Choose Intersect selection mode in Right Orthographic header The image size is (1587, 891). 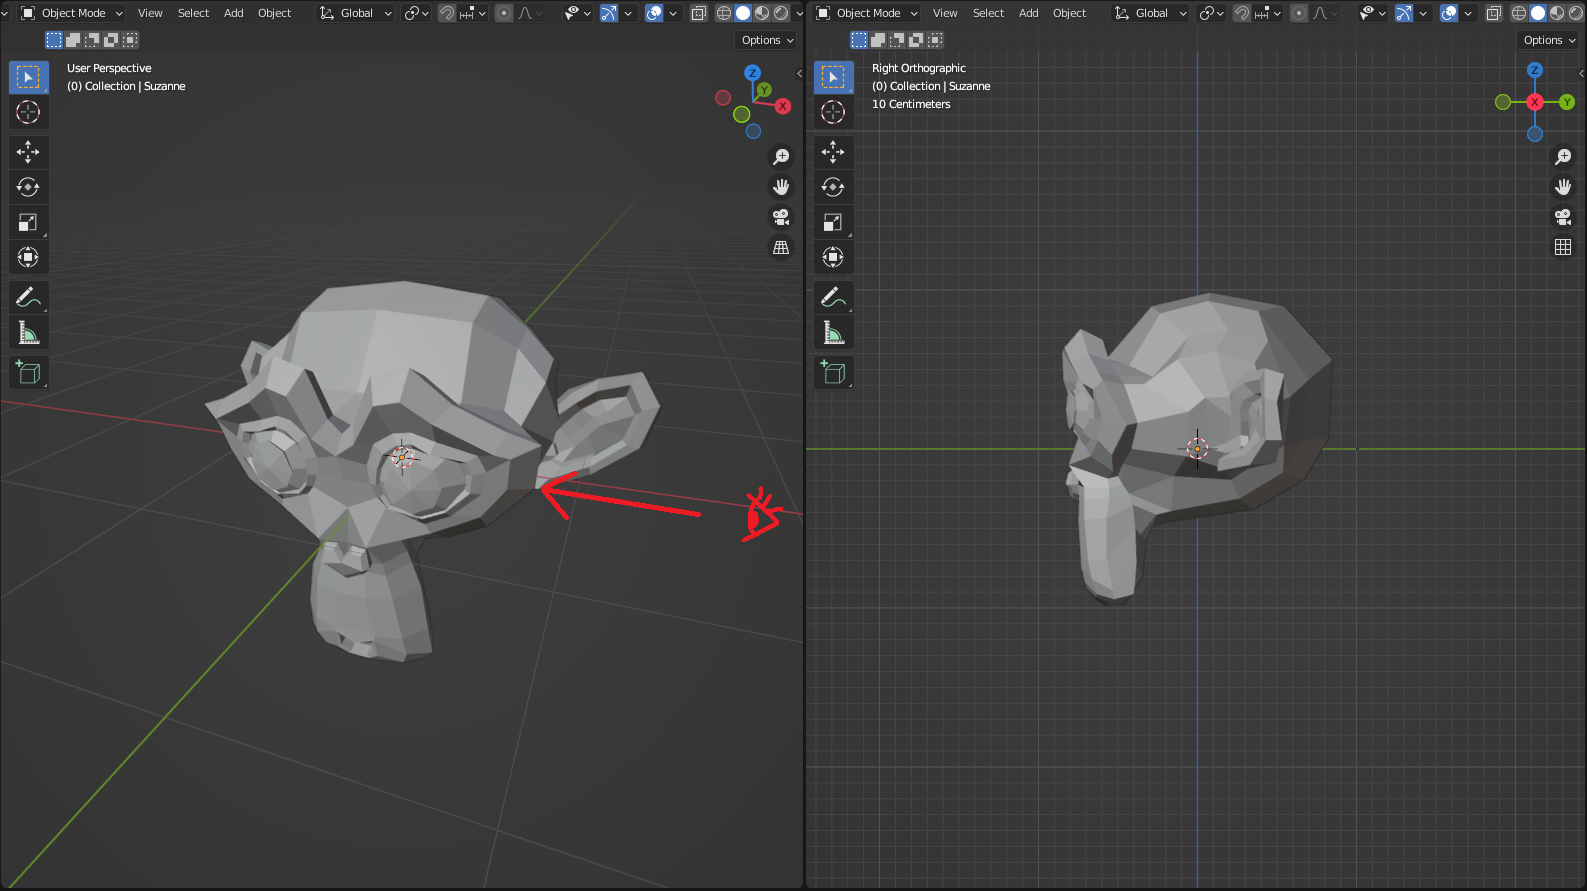click(935, 40)
